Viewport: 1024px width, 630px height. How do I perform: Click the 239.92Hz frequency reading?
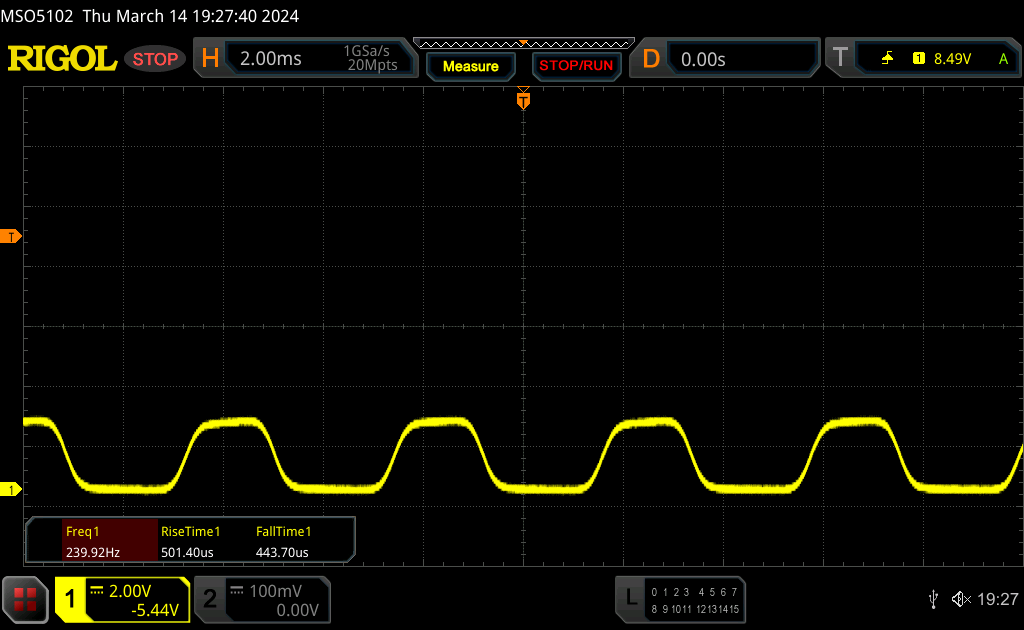93,552
